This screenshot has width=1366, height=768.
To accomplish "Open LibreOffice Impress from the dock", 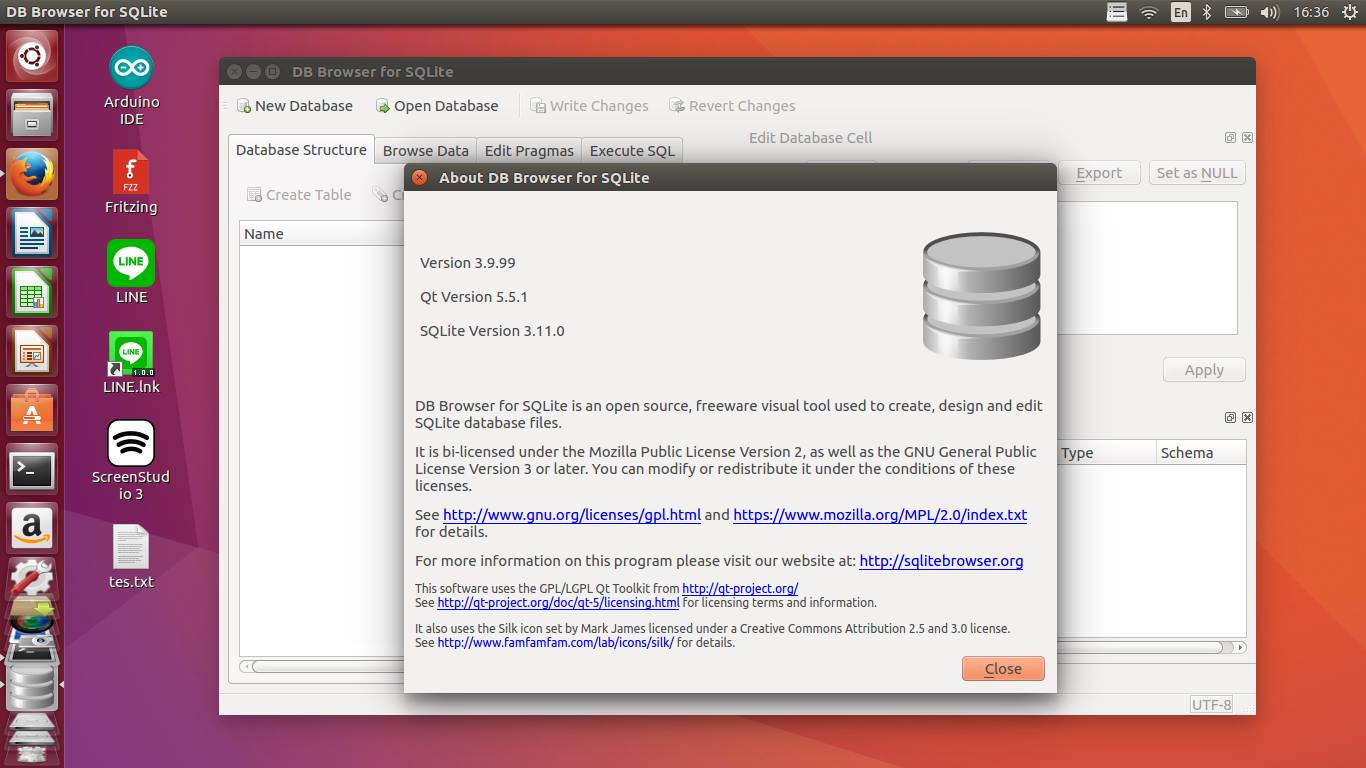I will pyautogui.click(x=32, y=352).
